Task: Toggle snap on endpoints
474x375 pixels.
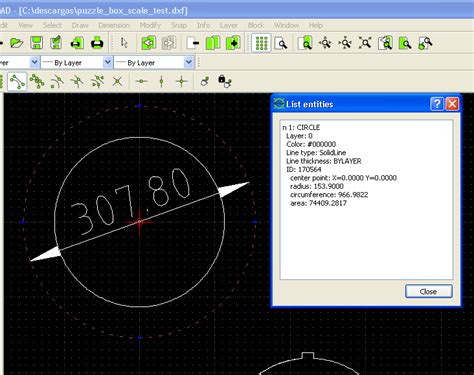Action: pos(17,81)
